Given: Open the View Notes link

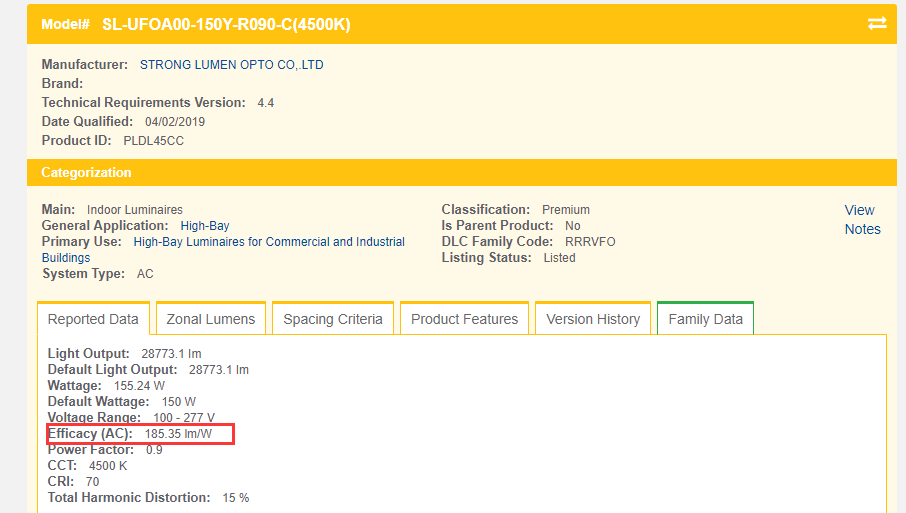Looking at the screenshot, I should click(861, 219).
